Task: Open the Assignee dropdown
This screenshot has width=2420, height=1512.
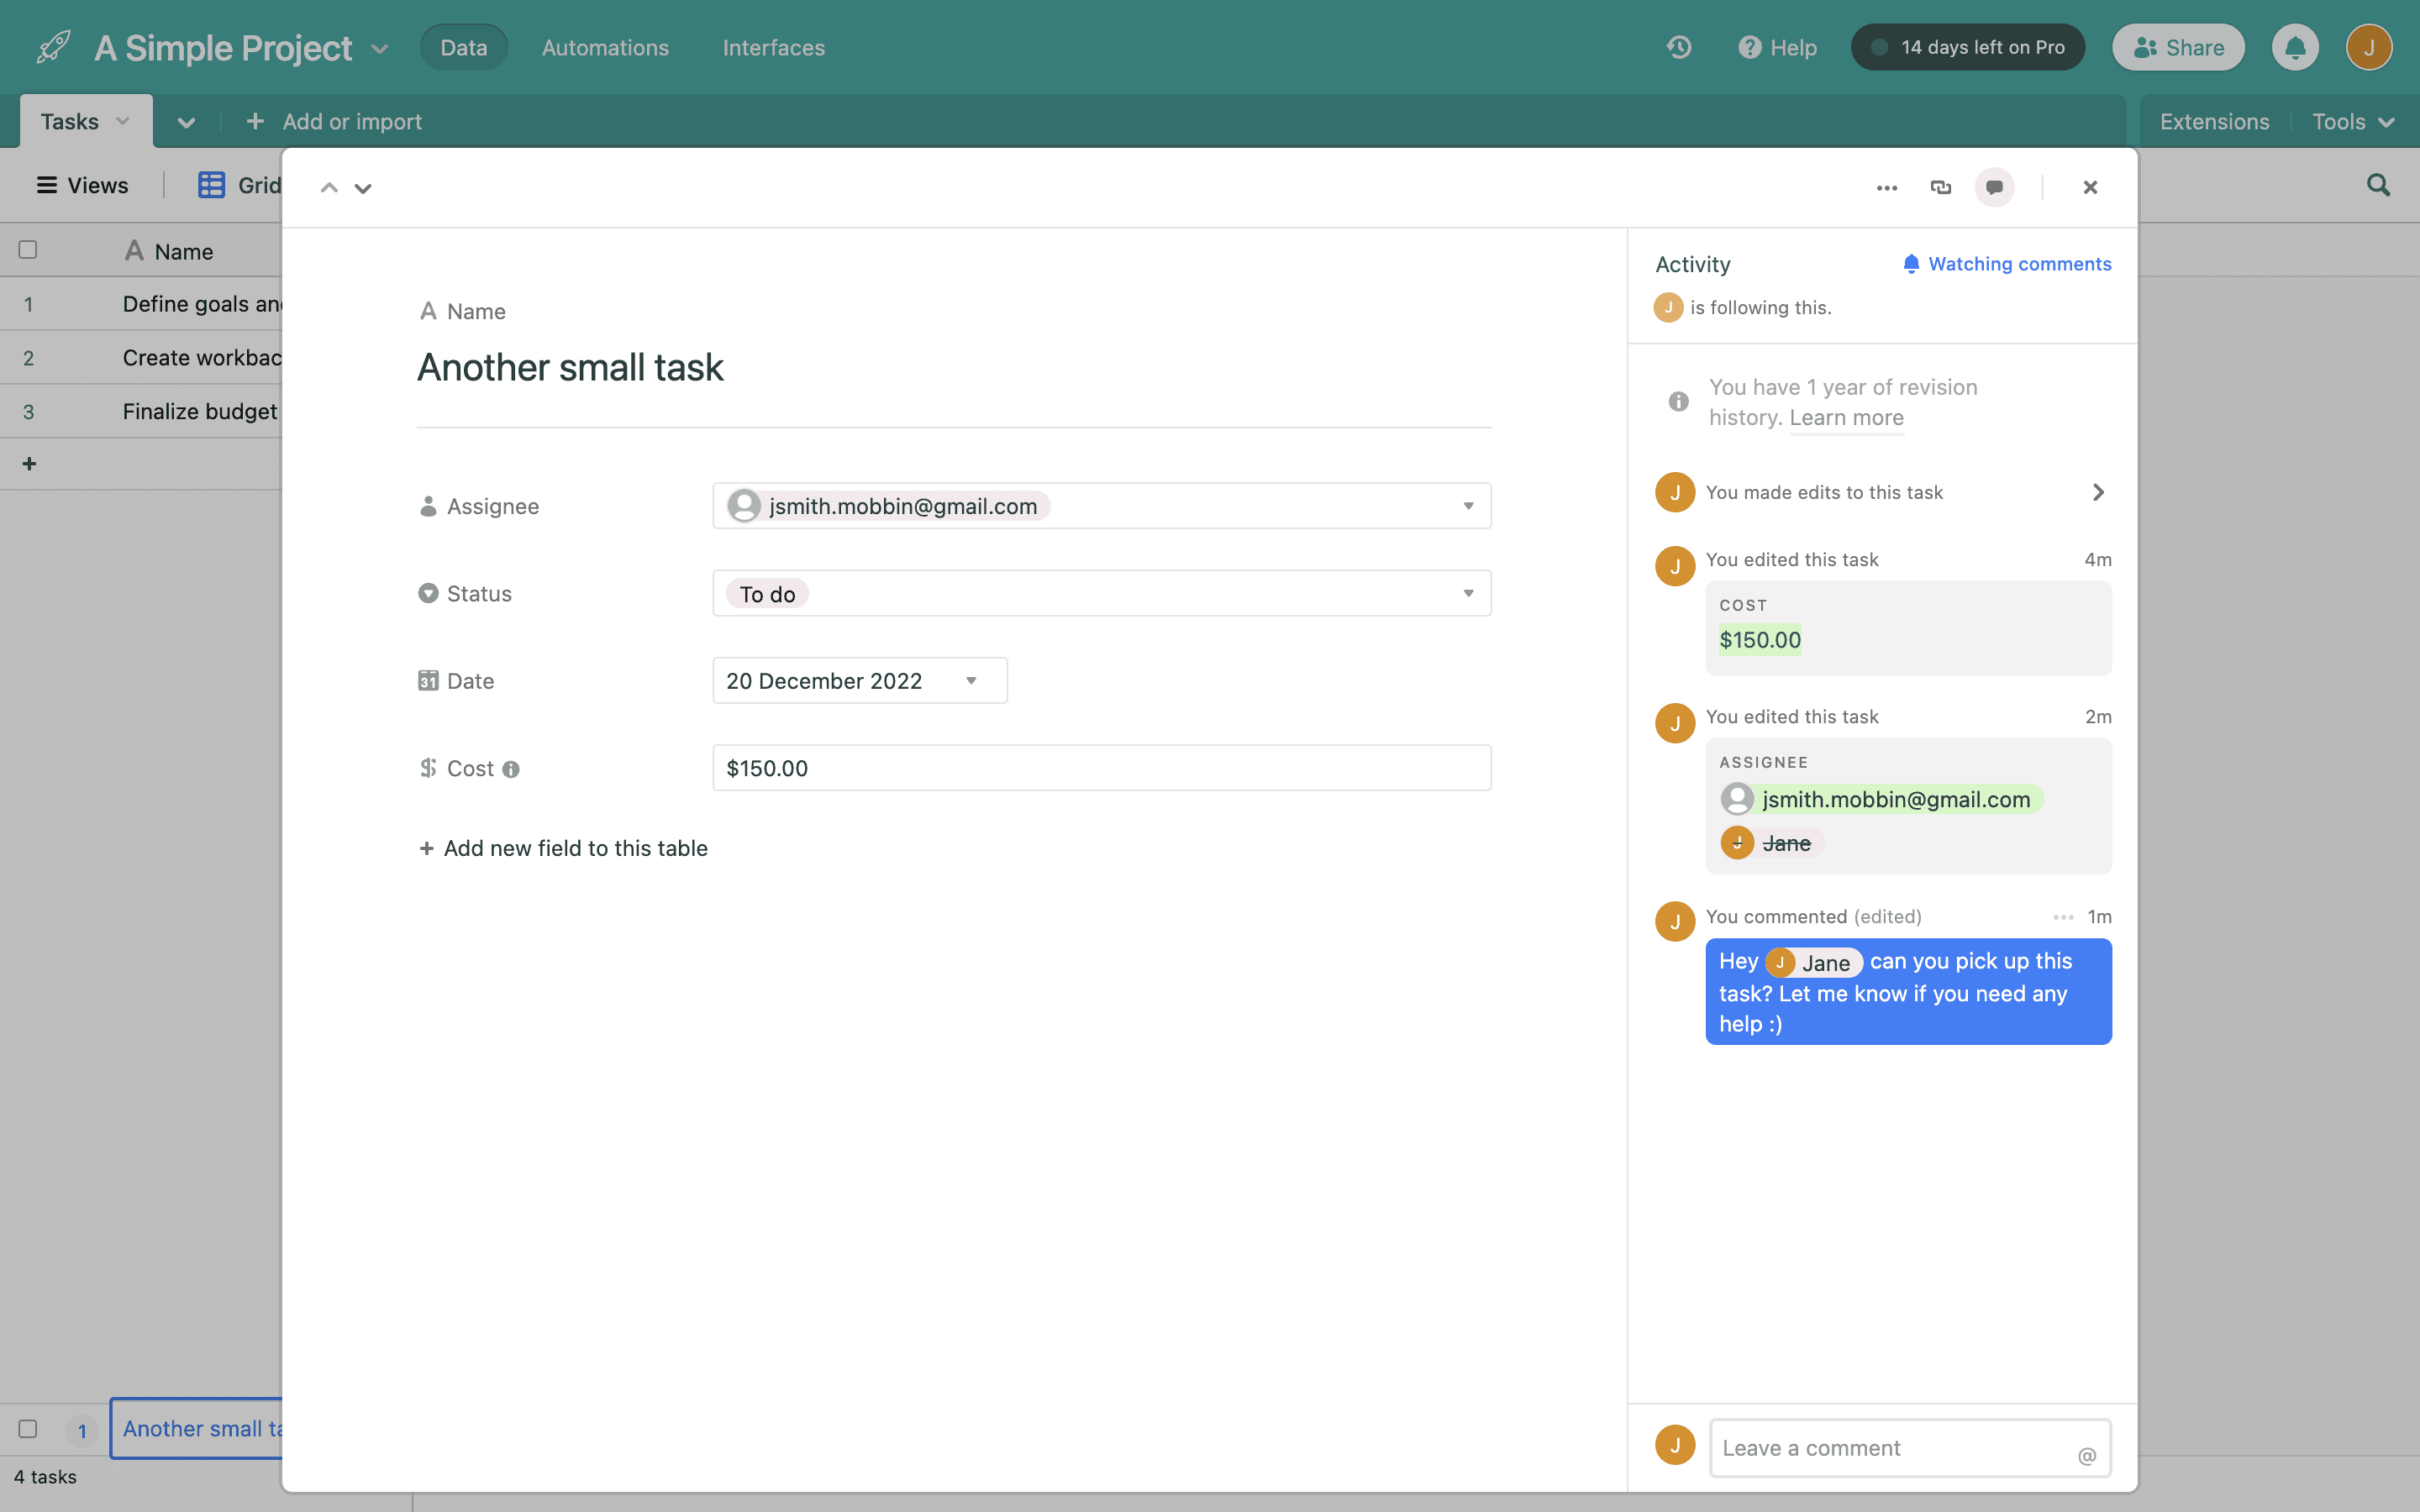Action: pyautogui.click(x=1468, y=506)
